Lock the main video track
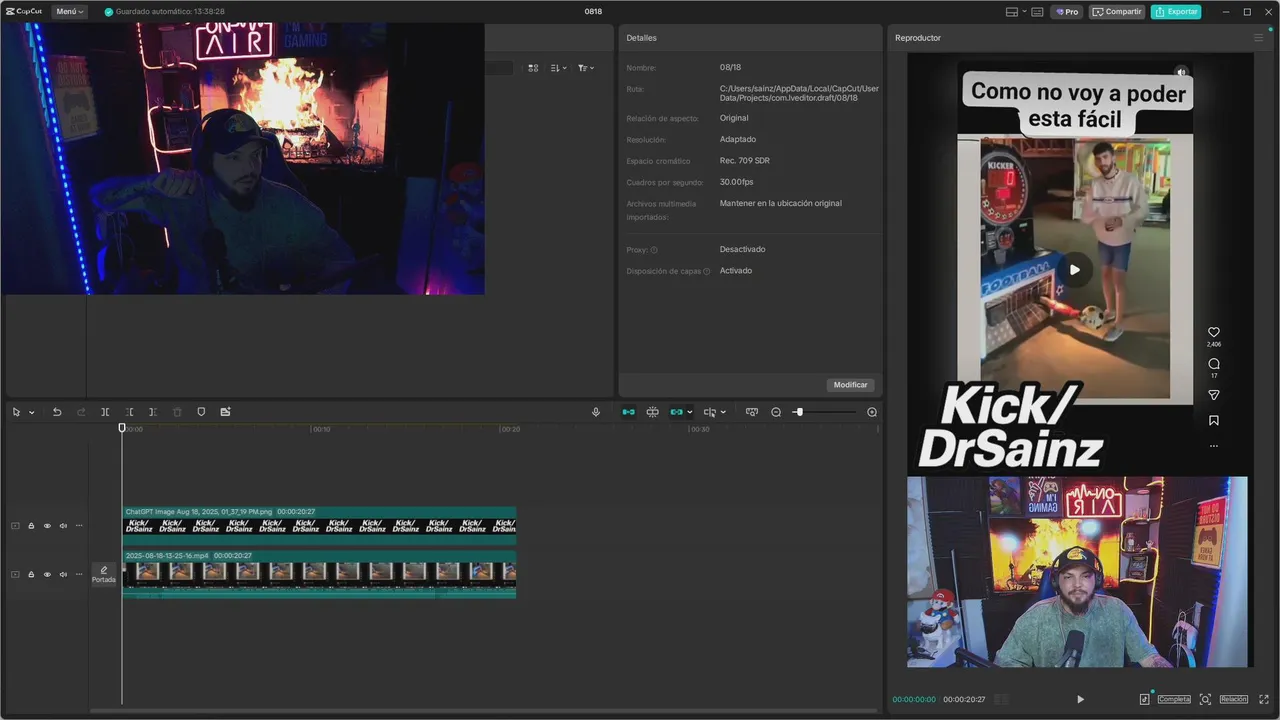Screen dimensions: 1280x720 (x=31, y=574)
